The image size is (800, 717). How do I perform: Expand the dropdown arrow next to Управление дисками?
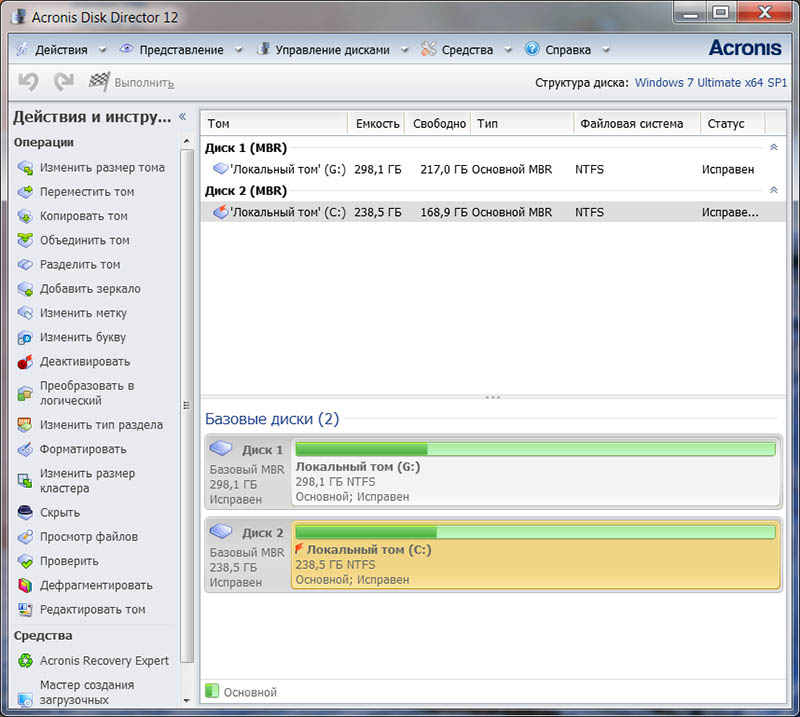[x=405, y=50]
